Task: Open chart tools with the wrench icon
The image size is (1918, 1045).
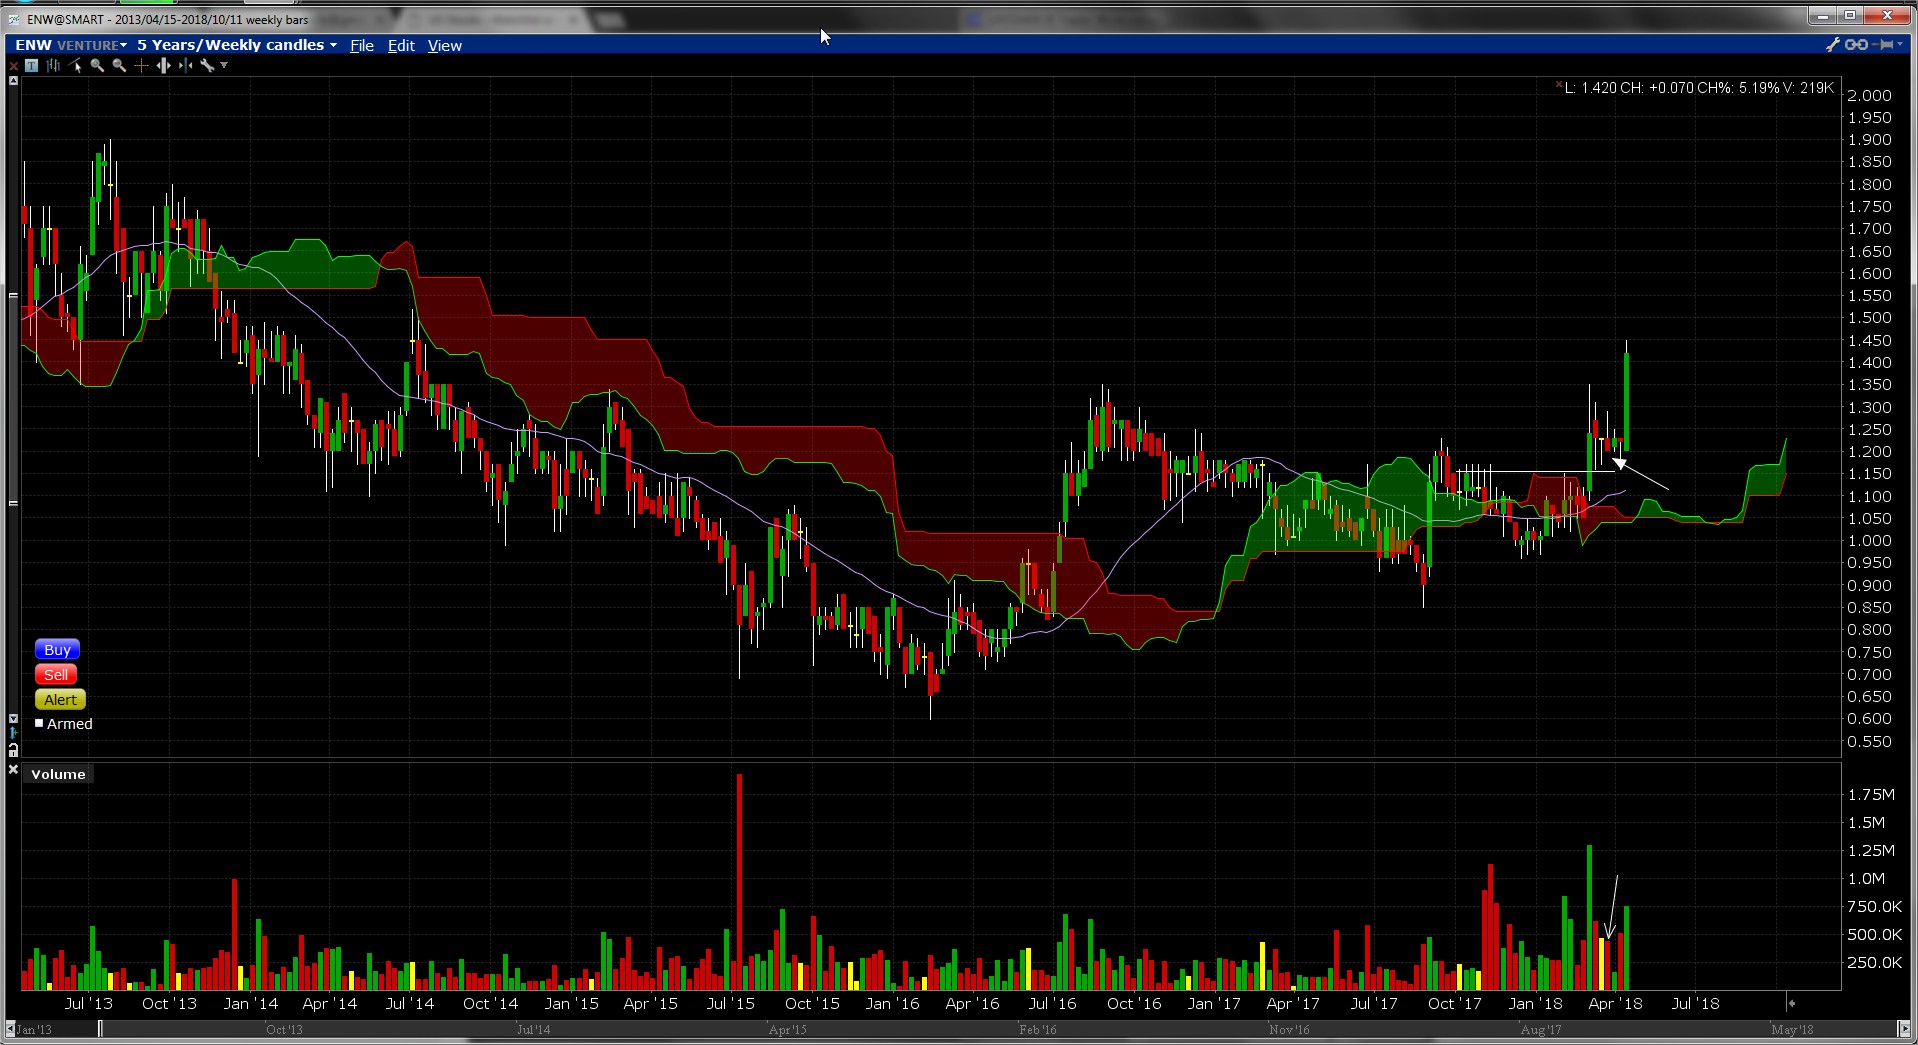Action: click(207, 66)
